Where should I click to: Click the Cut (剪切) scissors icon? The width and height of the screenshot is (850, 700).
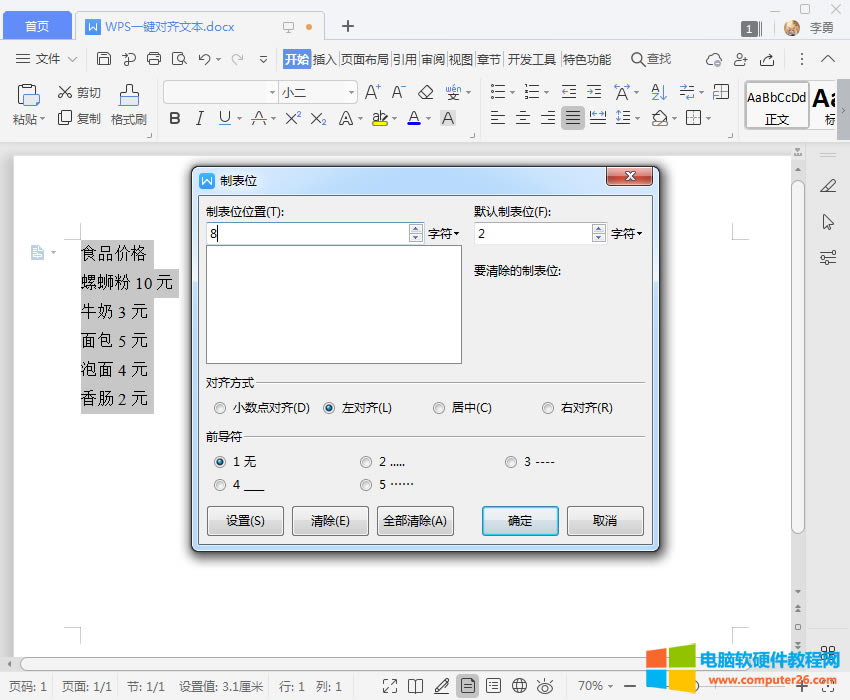[x=66, y=92]
